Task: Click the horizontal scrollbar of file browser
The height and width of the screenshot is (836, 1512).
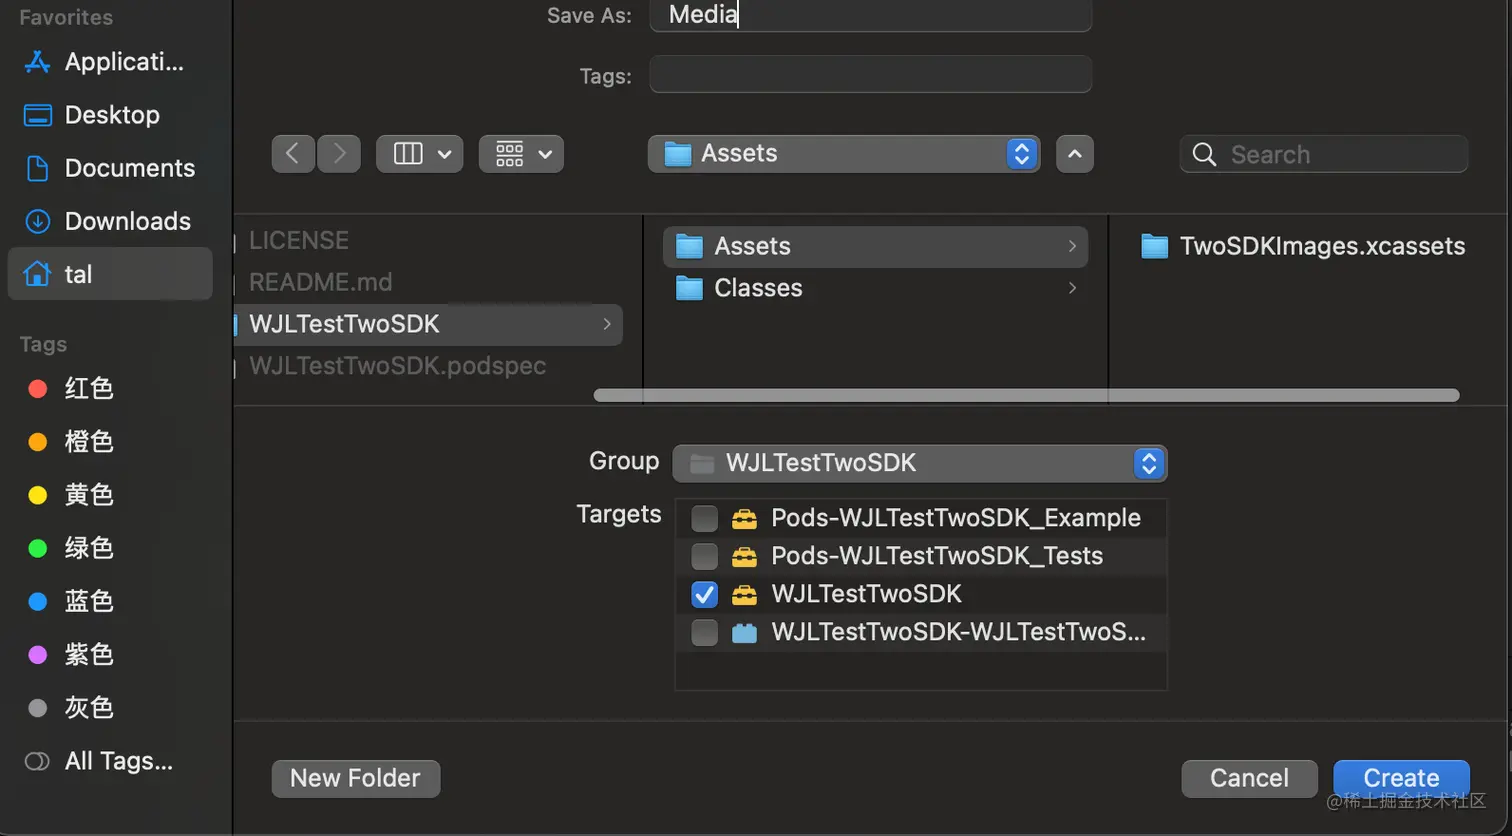Action: click(1026, 395)
